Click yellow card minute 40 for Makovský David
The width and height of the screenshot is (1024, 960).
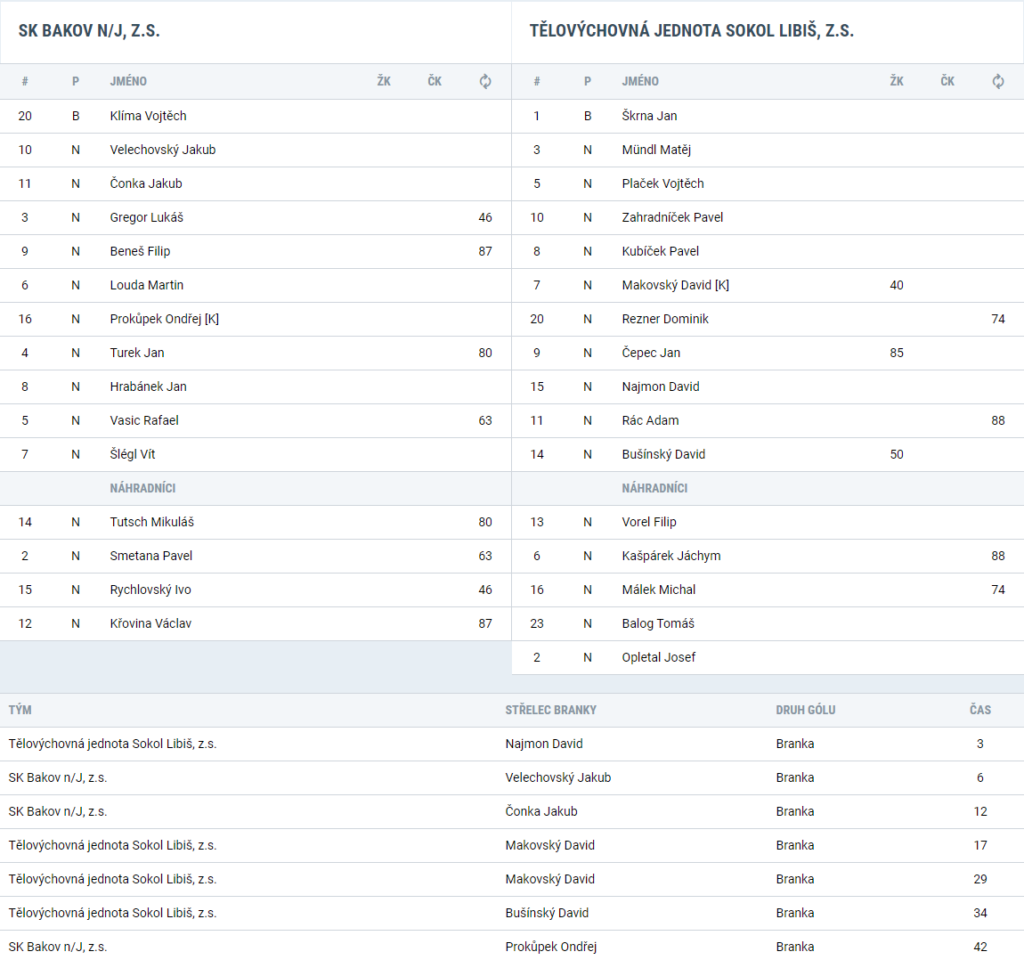(x=897, y=285)
